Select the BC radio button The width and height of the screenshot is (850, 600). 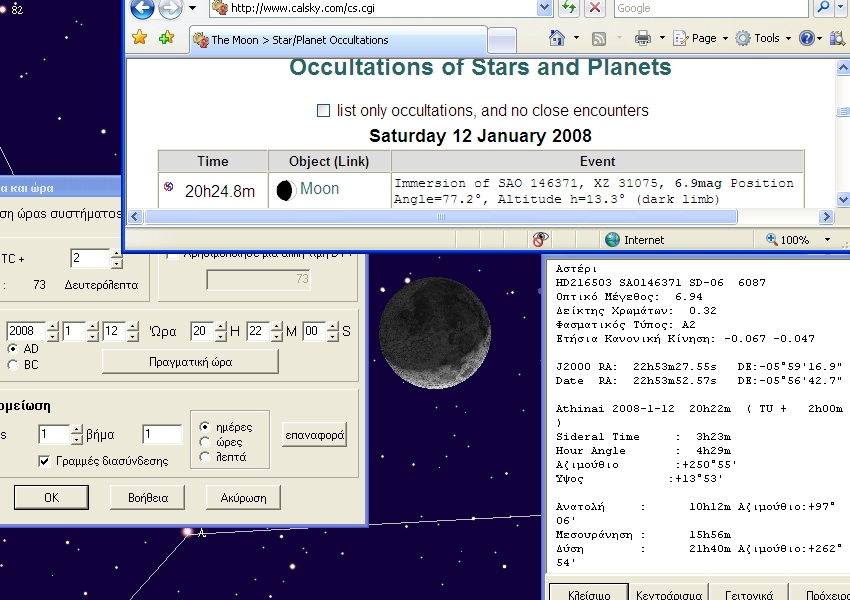(12, 365)
